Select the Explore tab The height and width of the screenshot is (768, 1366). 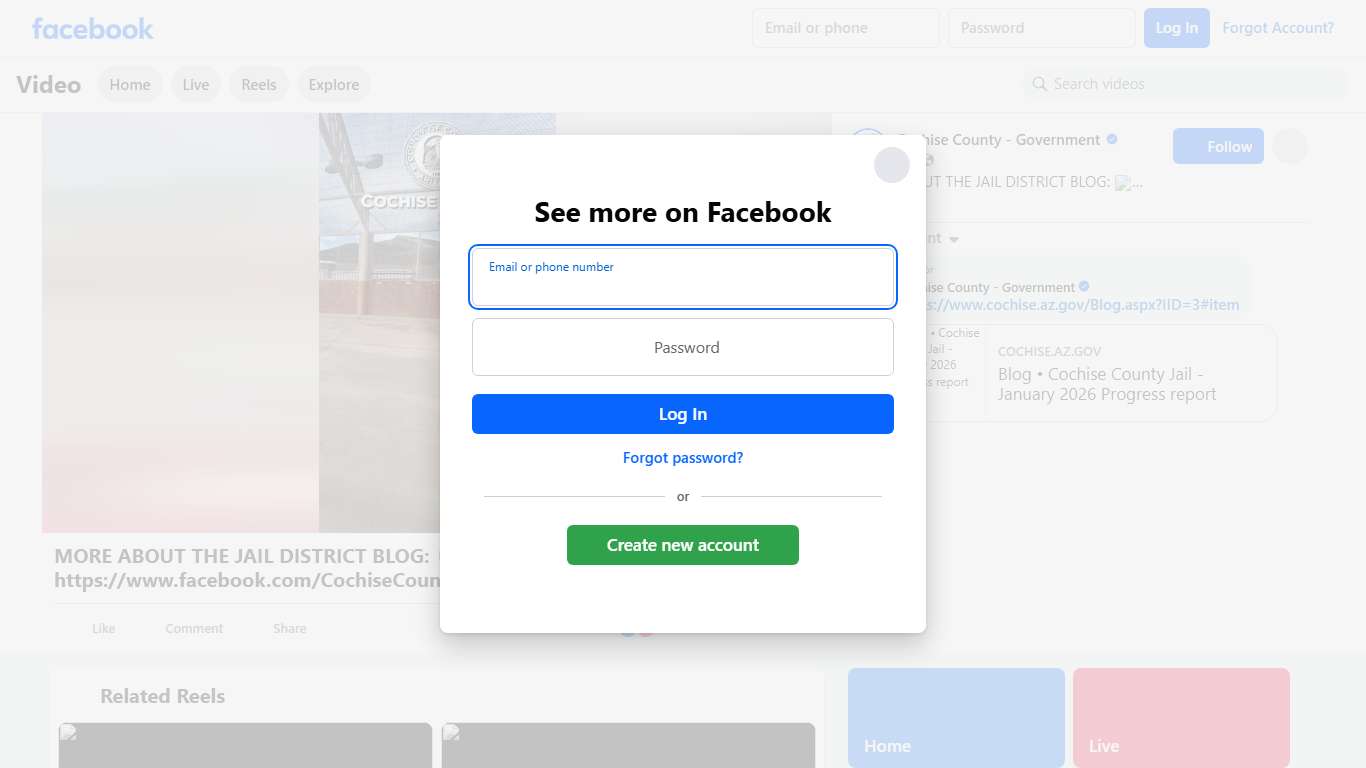tap(334, 85)
